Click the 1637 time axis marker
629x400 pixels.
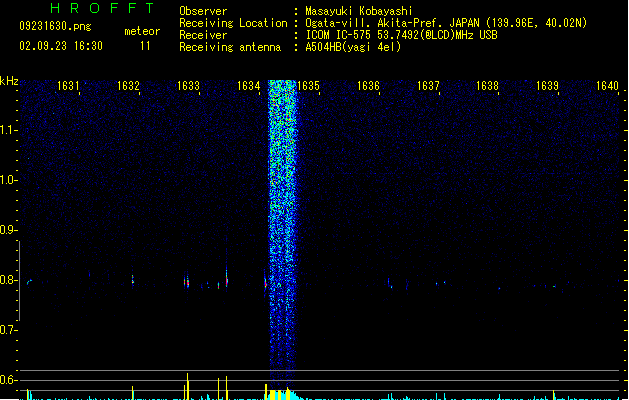click(x=428, y=86)
